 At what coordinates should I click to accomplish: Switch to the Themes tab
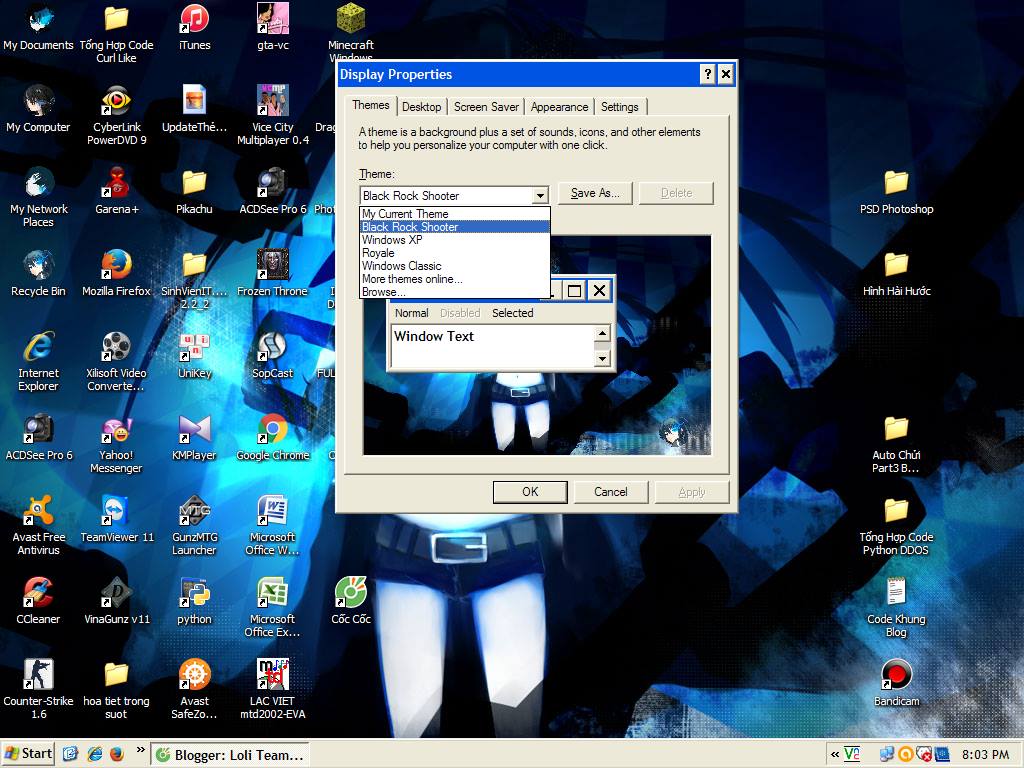370,105
